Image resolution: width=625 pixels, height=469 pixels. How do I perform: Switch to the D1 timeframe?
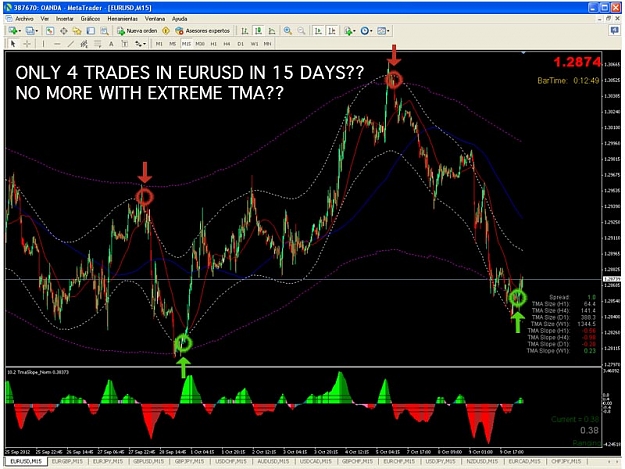[x=241, y=44]
